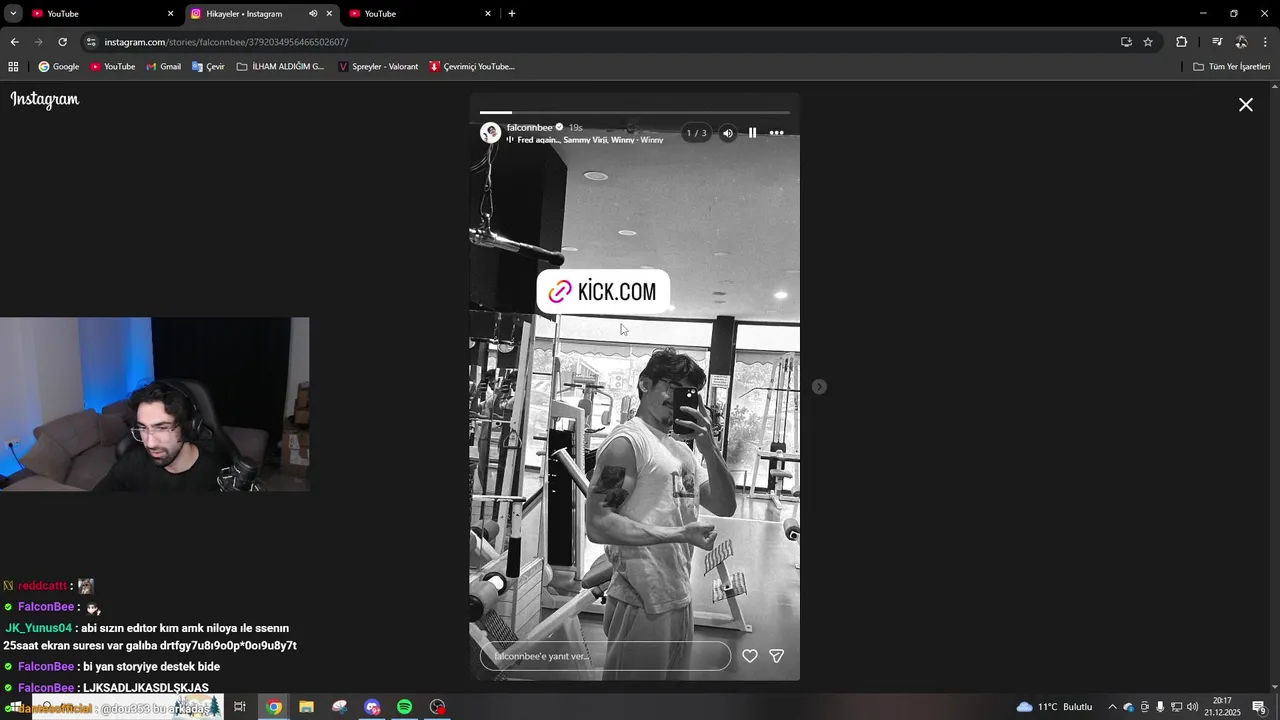The image size is (1280, 720).
Task: Like the story with the heart icon
Action: [750, 656]
